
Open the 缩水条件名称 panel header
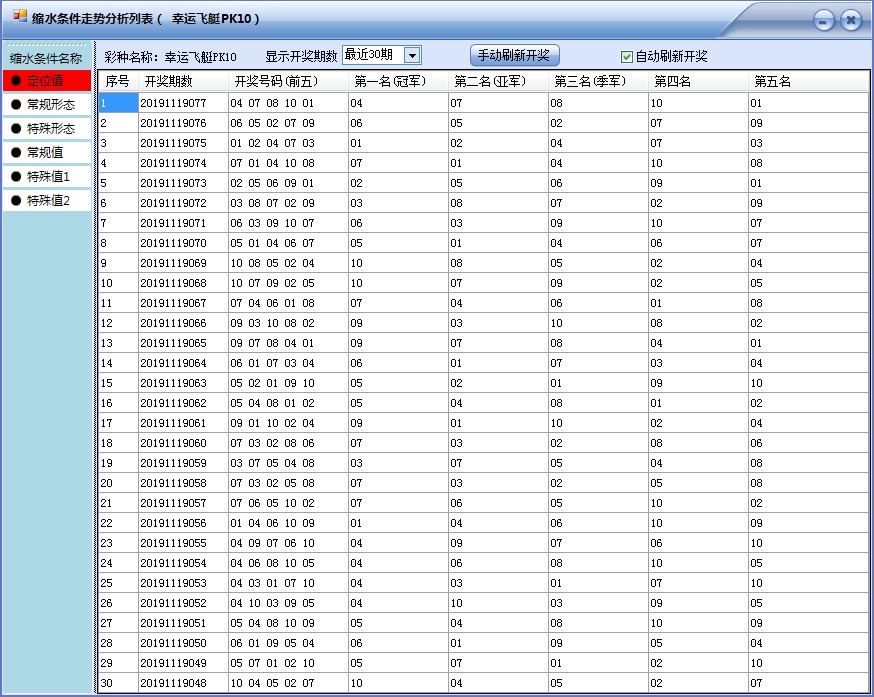click(46, 56)
